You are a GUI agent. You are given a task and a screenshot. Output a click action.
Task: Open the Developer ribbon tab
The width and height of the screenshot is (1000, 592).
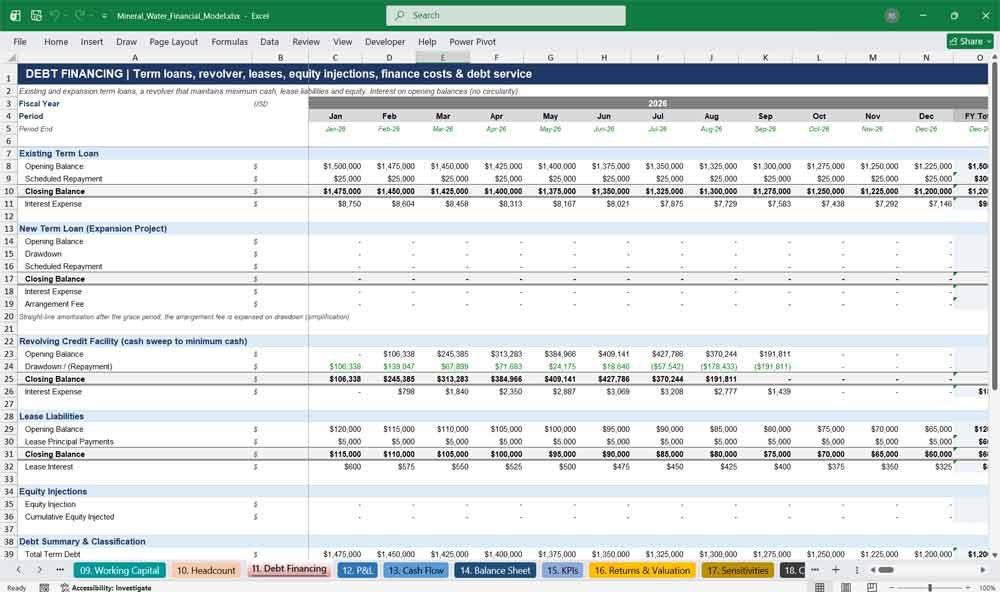(385, 41)
